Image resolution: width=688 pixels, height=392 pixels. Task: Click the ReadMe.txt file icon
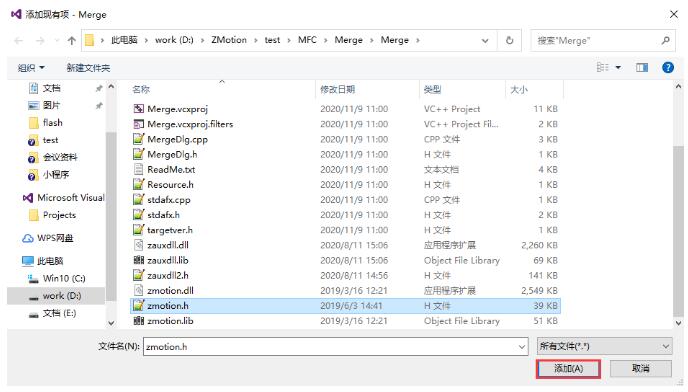pyautogui.click(x=139, y=169)
